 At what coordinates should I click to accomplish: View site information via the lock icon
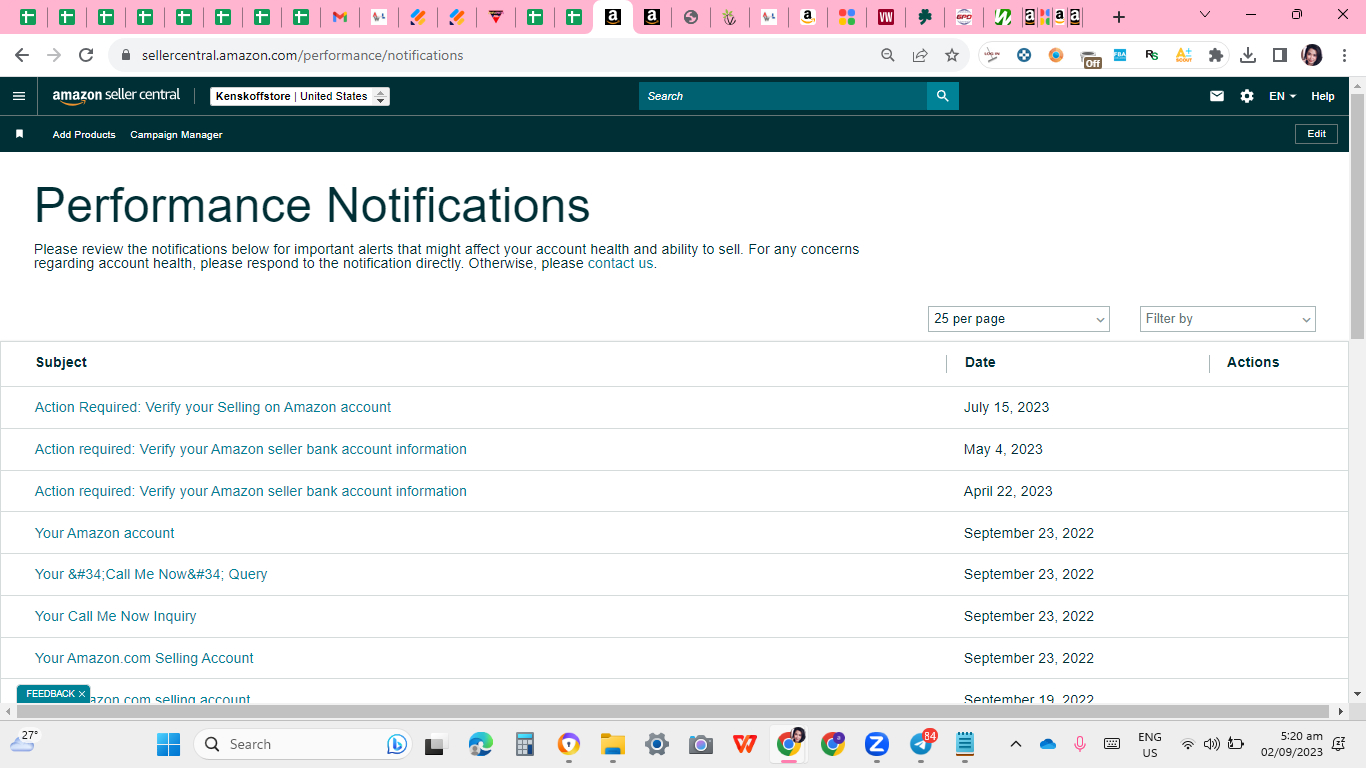tap(126, 55)
